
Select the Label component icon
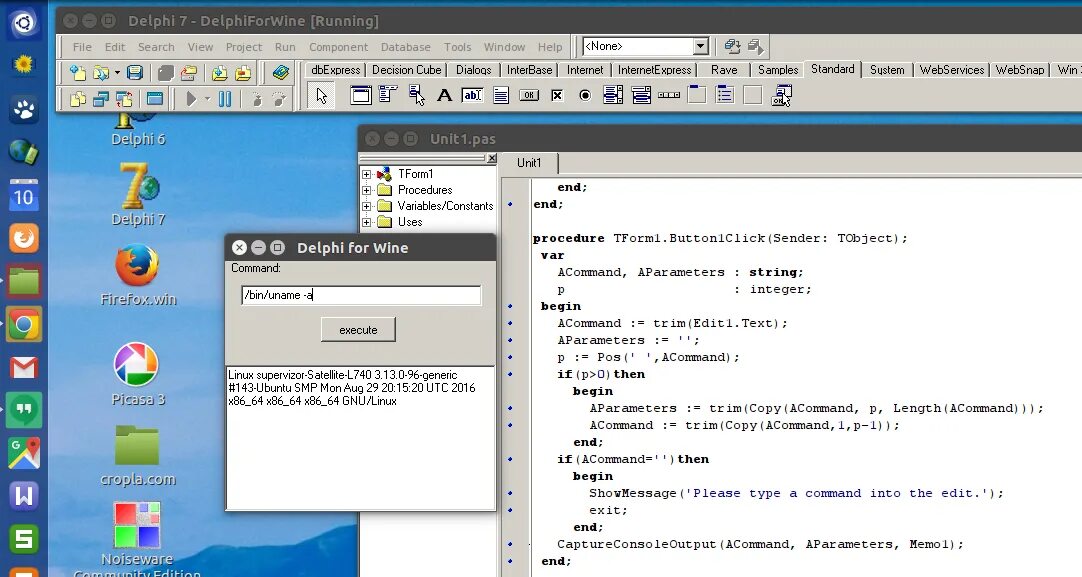click(444, 95)
